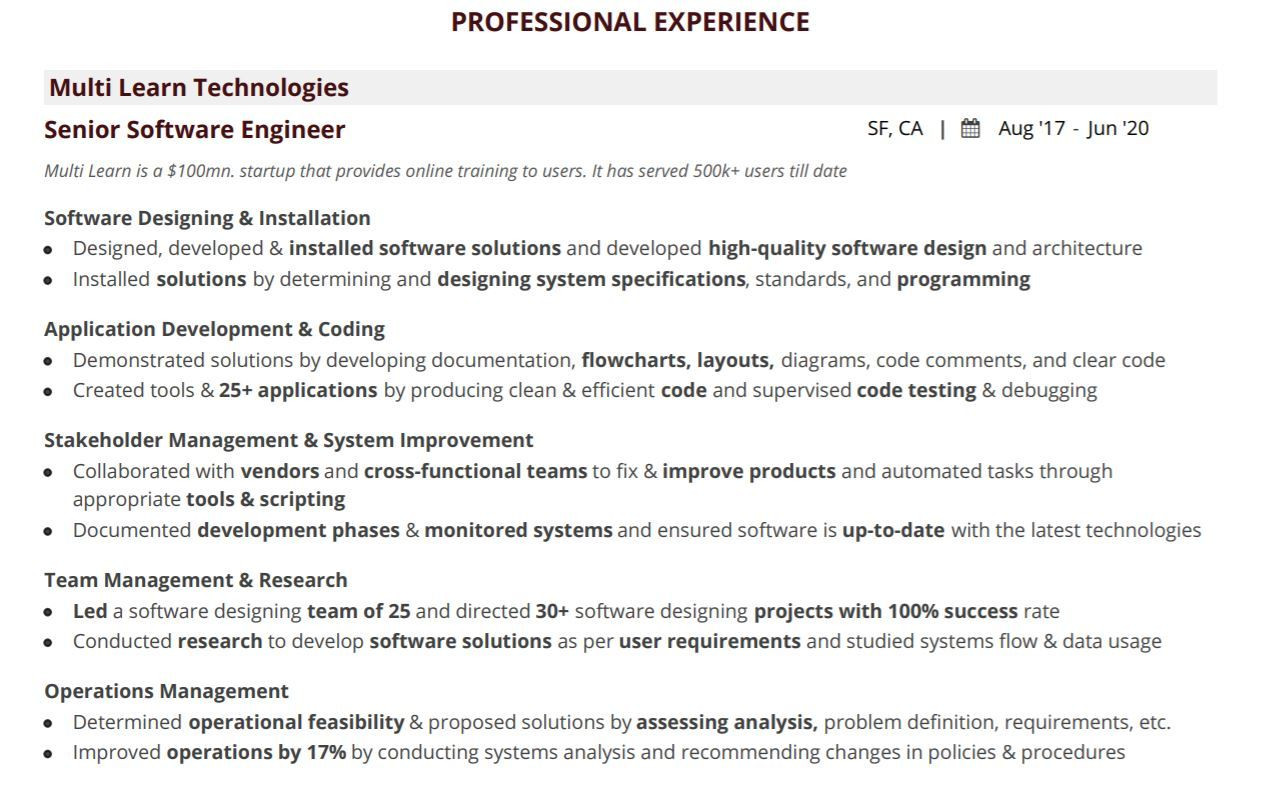Click the bold 'projects with 100% success' text

click(885, 611)
